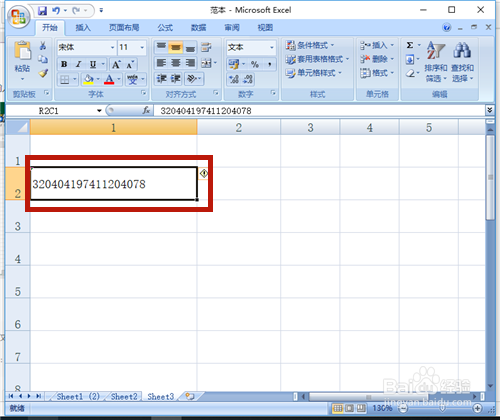Screen dimensions: 500x420
Task: Open font size dropdown
Action: (142, 47)
